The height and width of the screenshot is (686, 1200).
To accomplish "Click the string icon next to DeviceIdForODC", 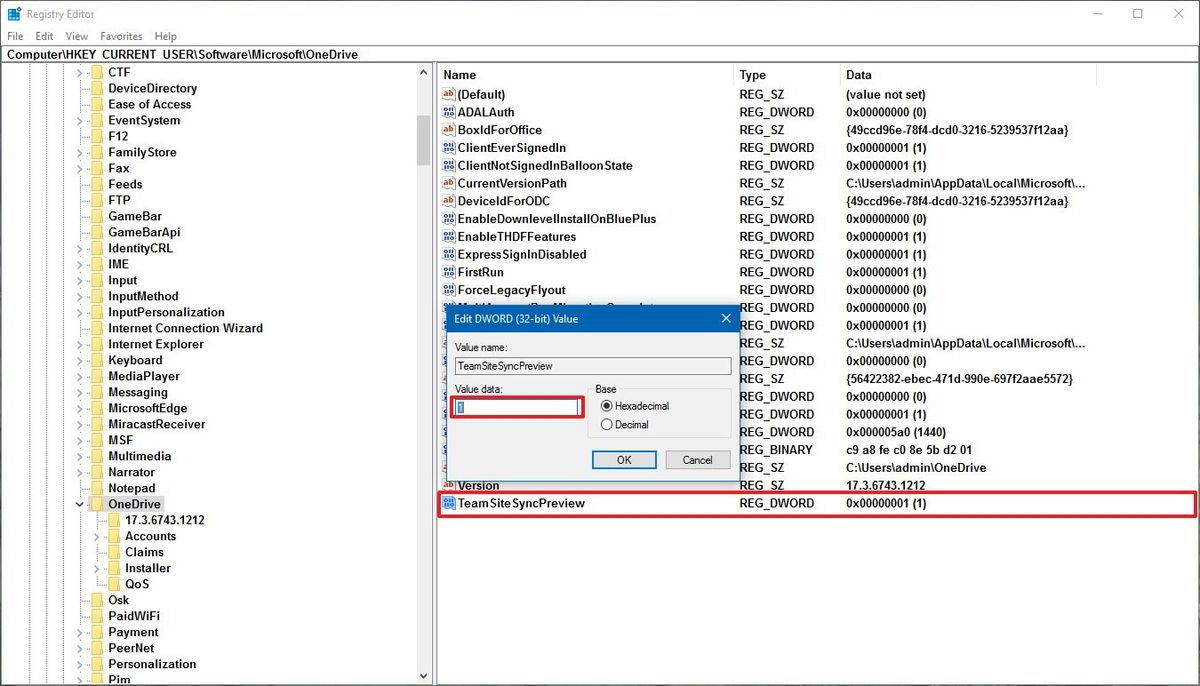I will 448,200.
